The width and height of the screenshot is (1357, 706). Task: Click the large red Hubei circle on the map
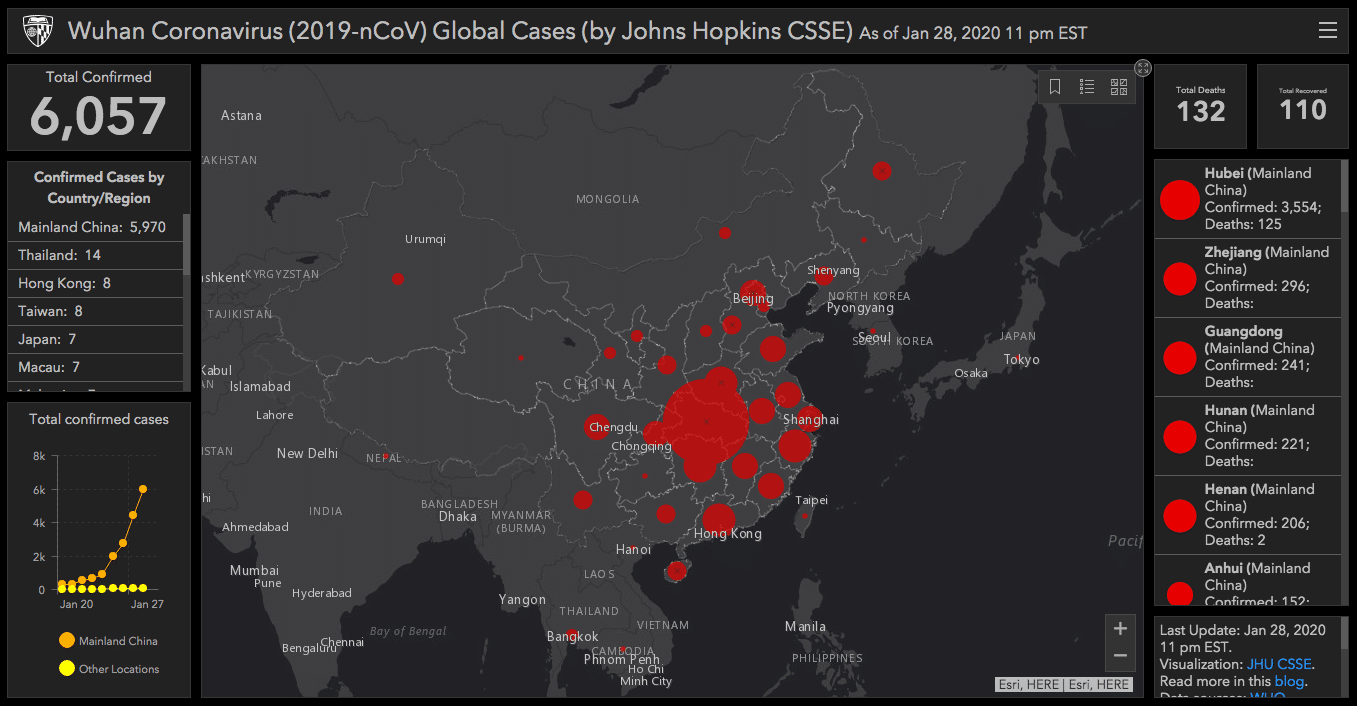706,421
